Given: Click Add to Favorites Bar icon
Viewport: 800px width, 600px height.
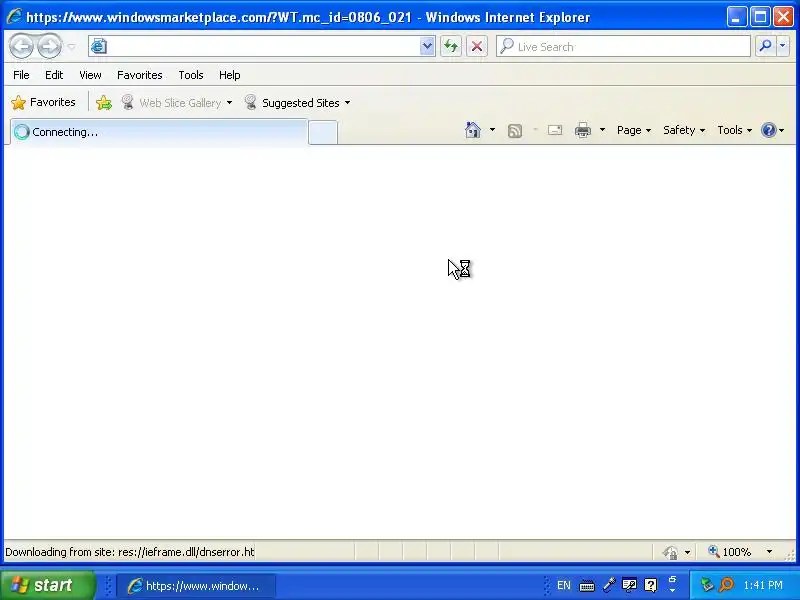Looking at the screenshot, I should click(x=104, y=103).
